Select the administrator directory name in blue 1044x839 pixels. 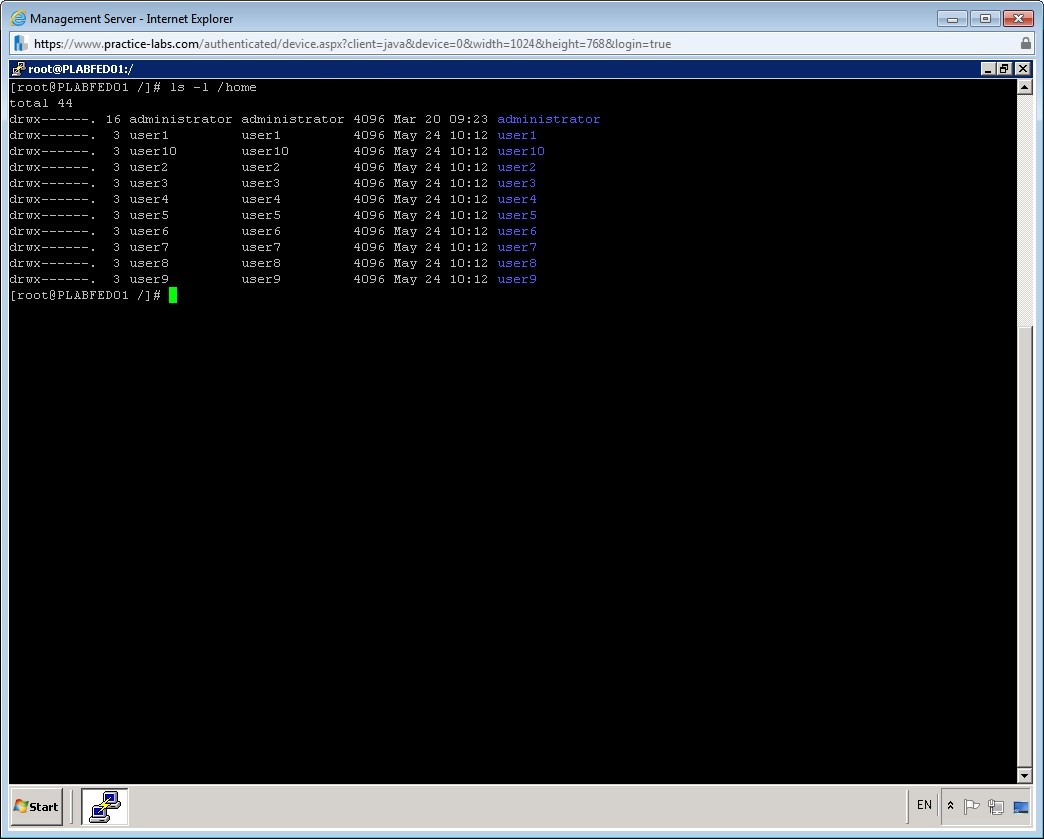pos(548,119)
